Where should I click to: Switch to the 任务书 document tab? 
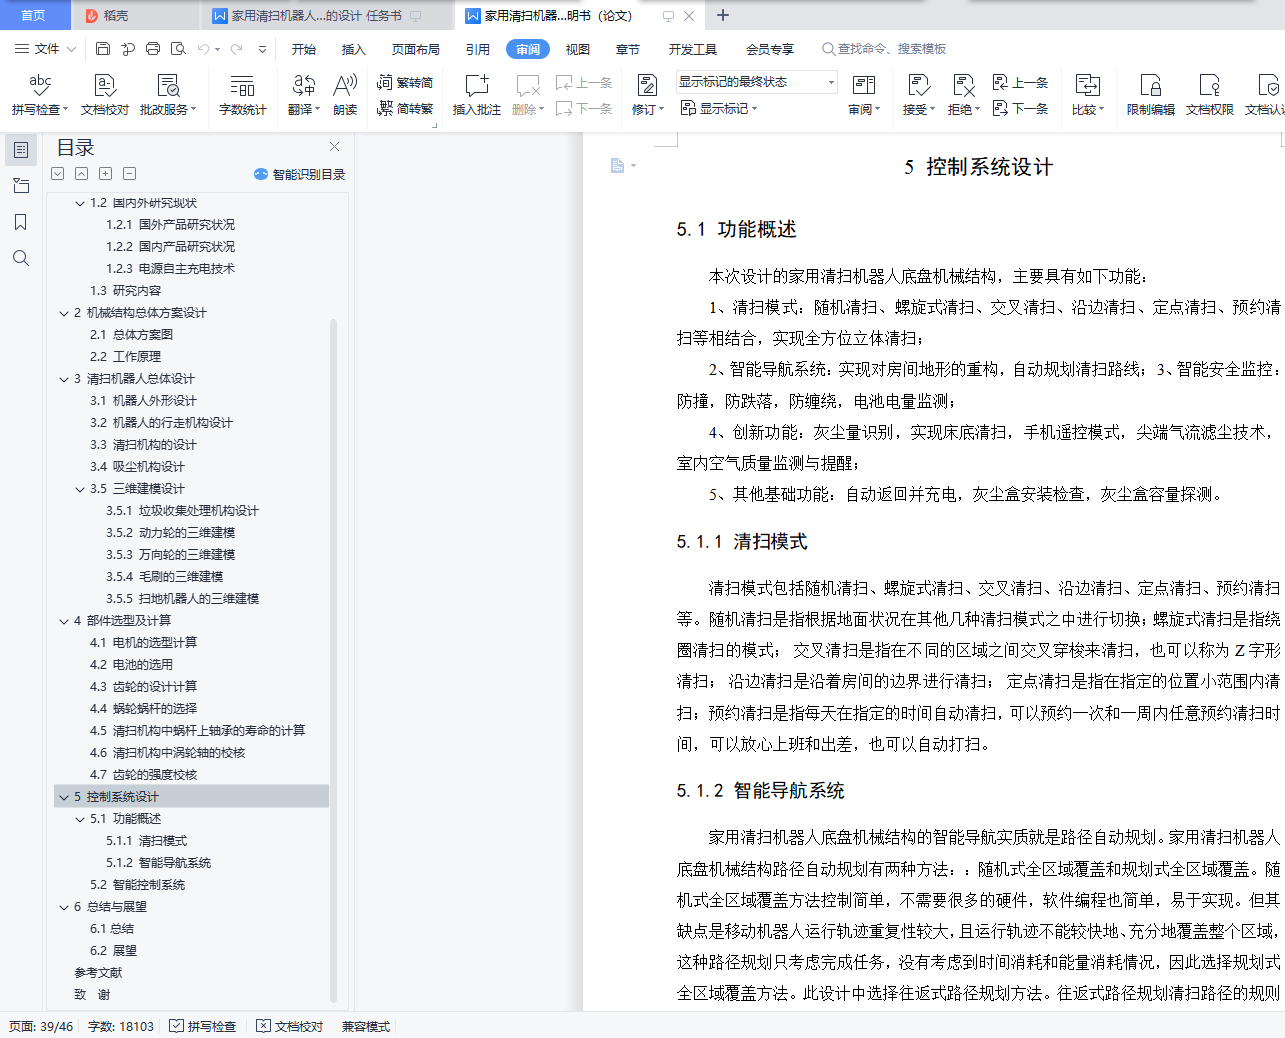pyautogui.click(x=316, y=16)
